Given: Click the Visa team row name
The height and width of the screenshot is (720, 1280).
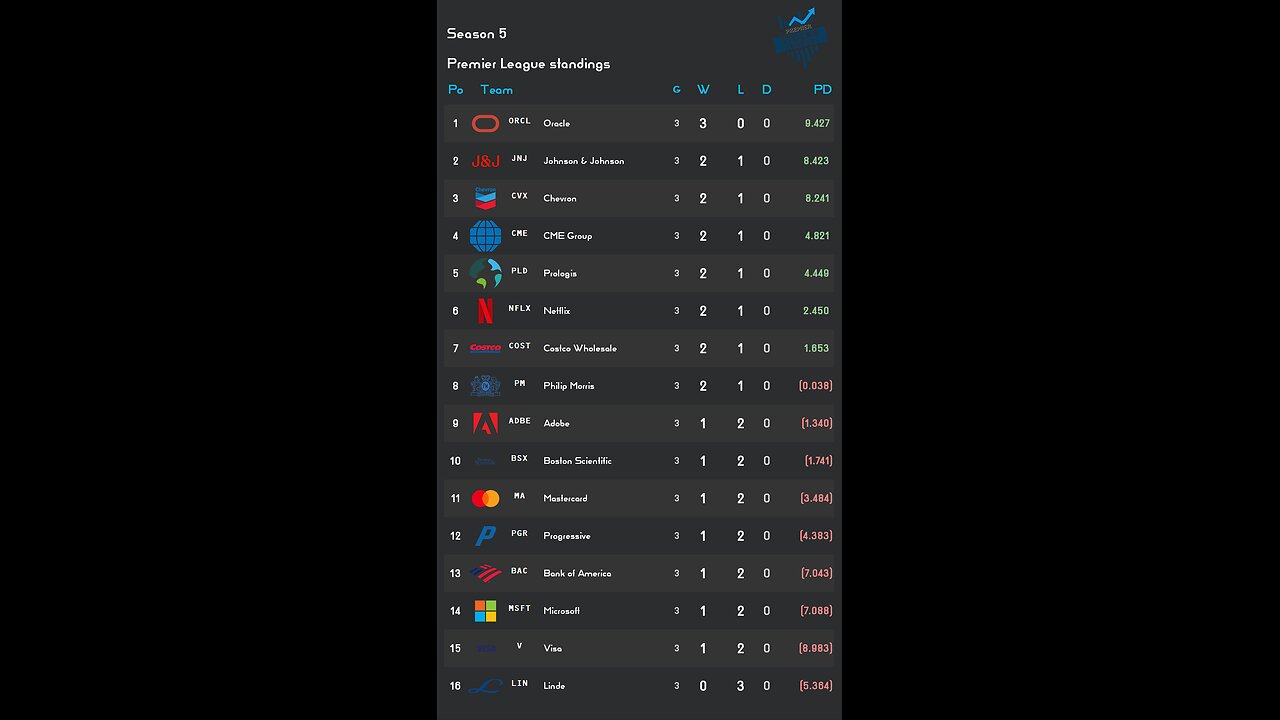Looking at the screenshot, I should [552, 648].
